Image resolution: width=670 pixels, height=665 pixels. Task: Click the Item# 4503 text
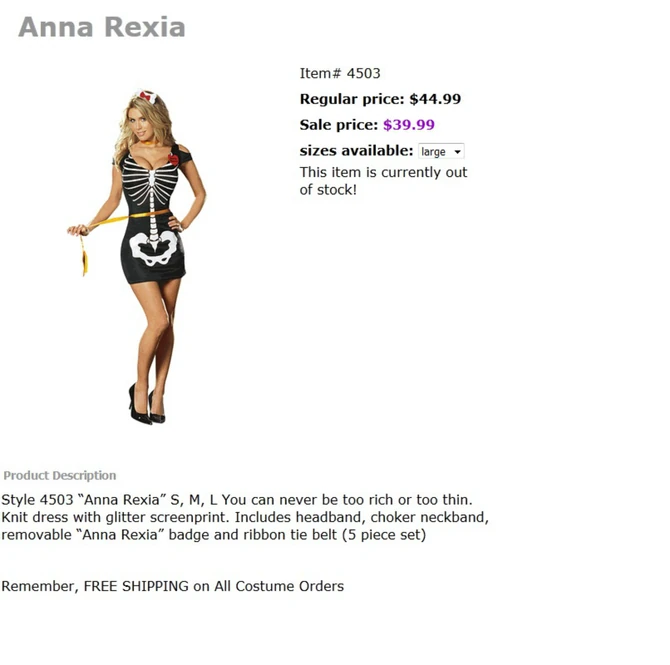(x=340, y=73)
